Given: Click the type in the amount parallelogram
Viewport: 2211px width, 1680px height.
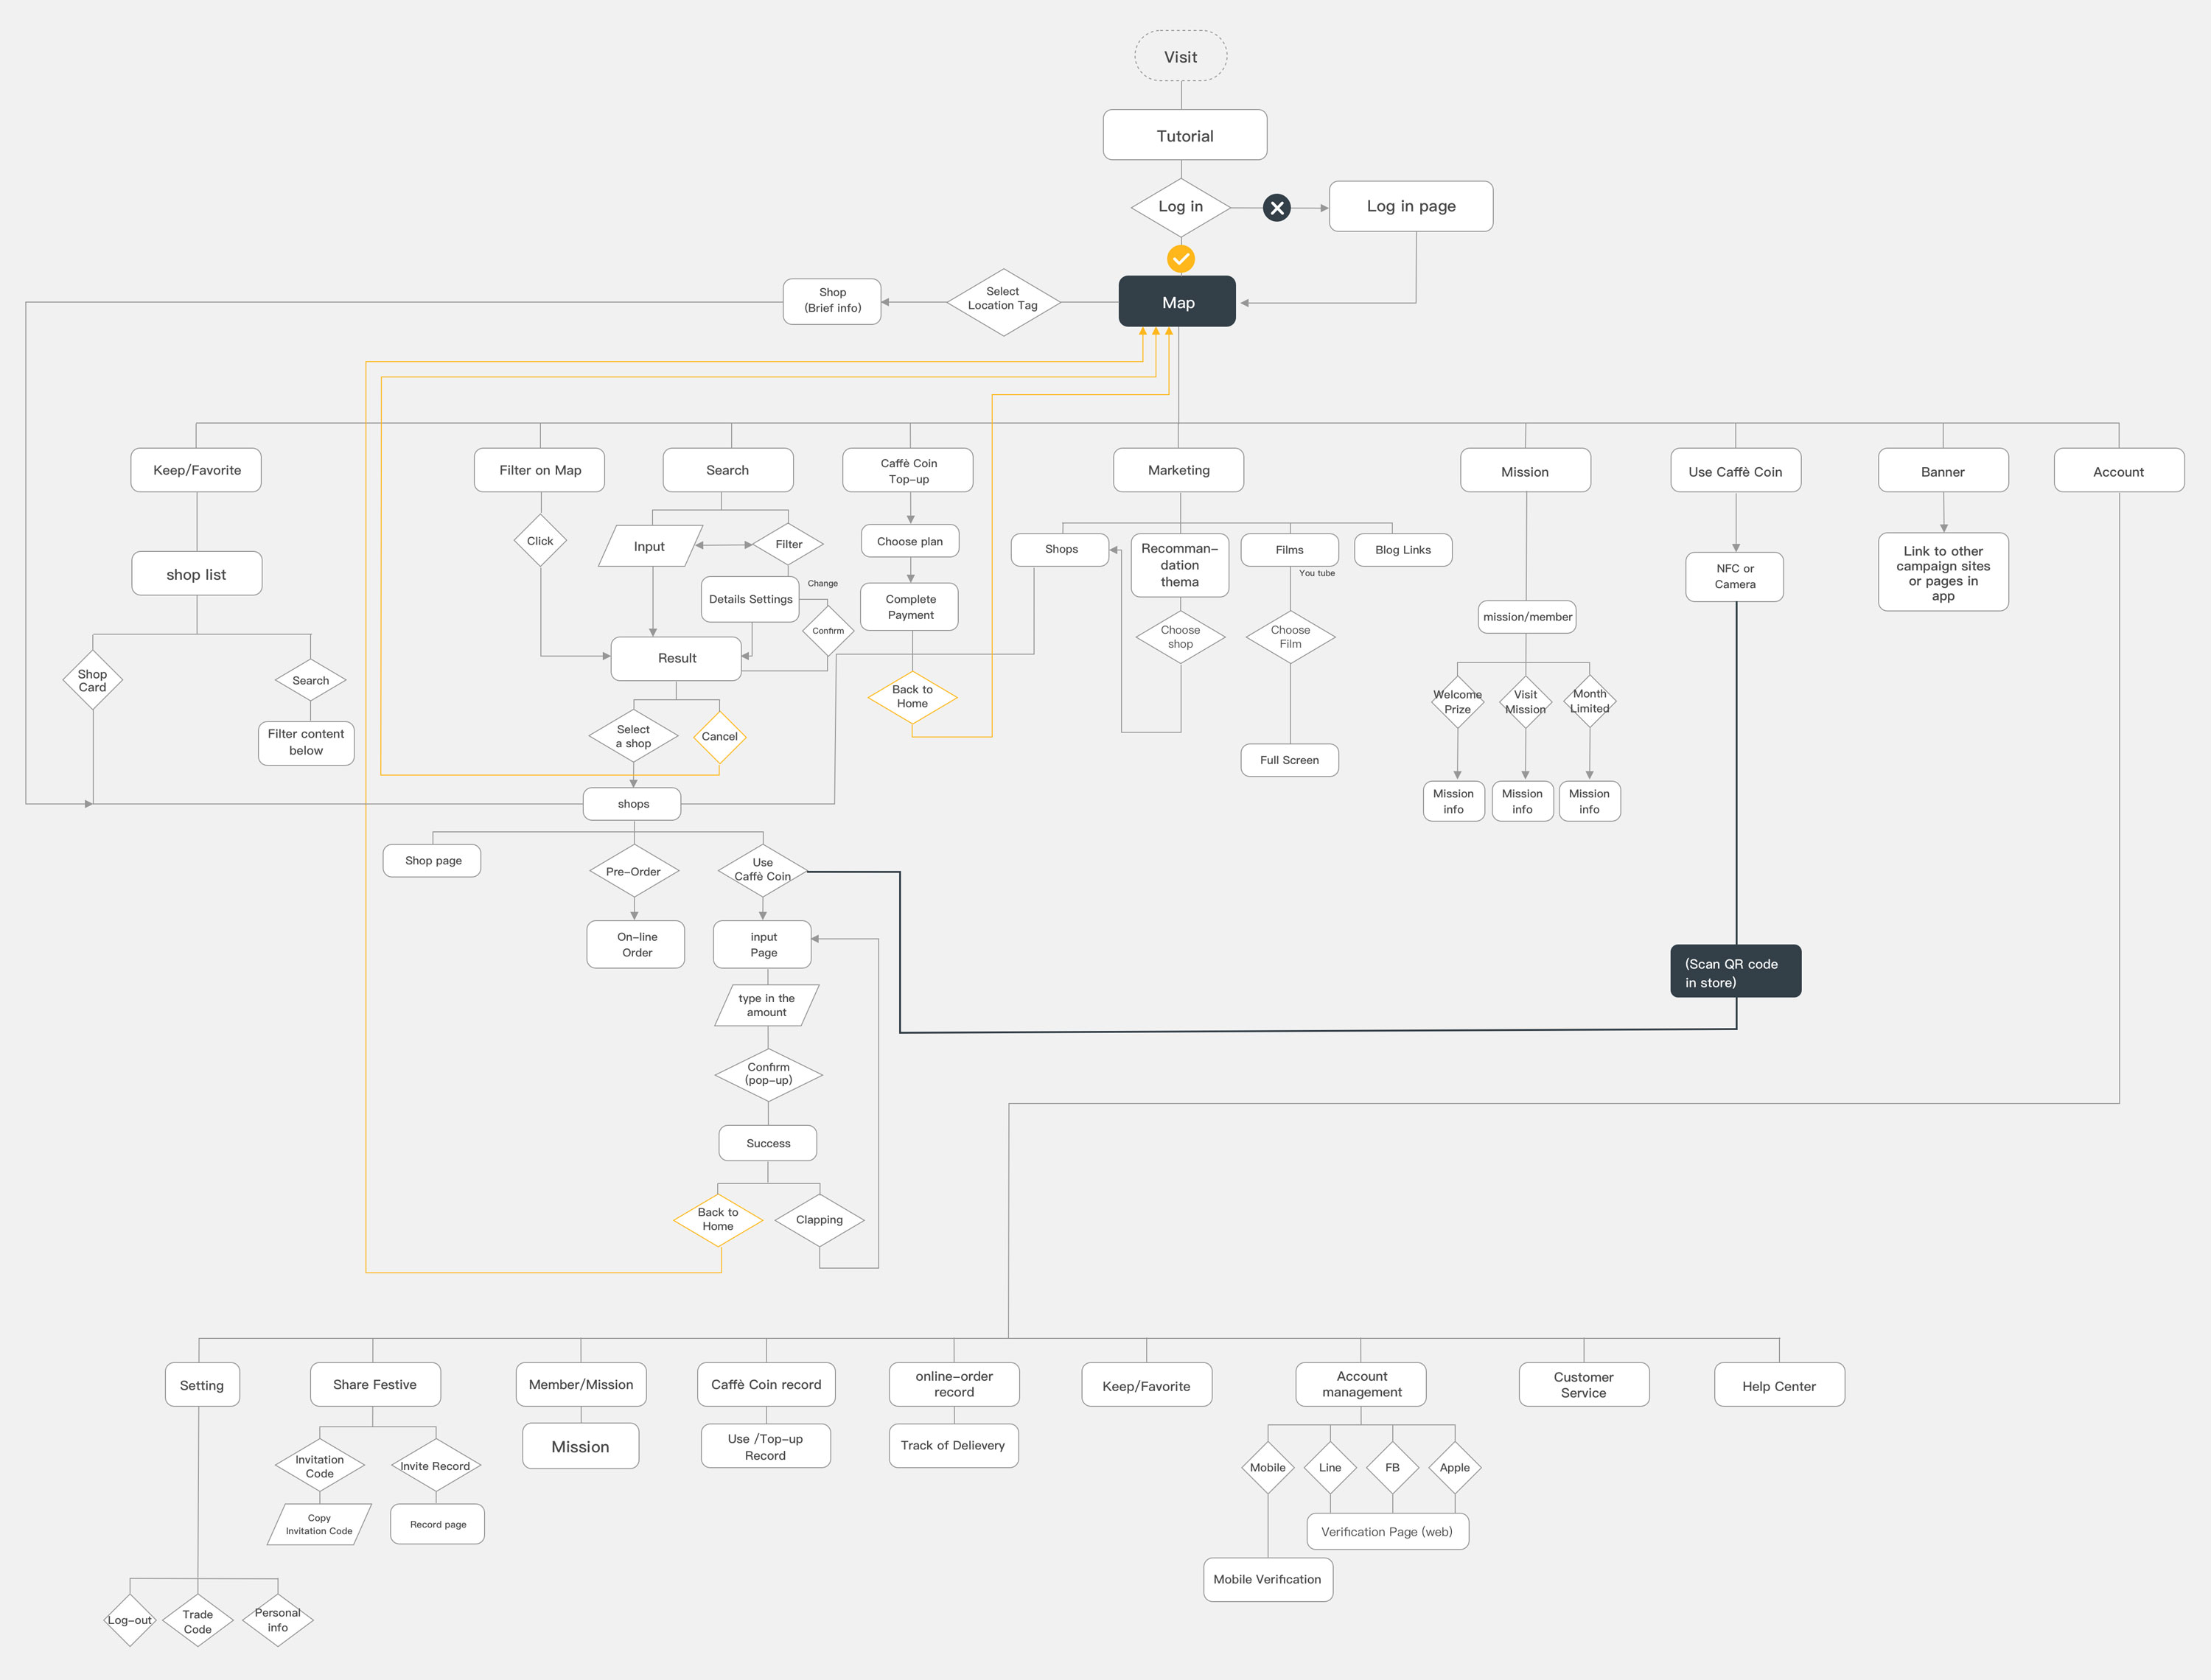Looking at the screenshot, I should [x=766, y=1006].
